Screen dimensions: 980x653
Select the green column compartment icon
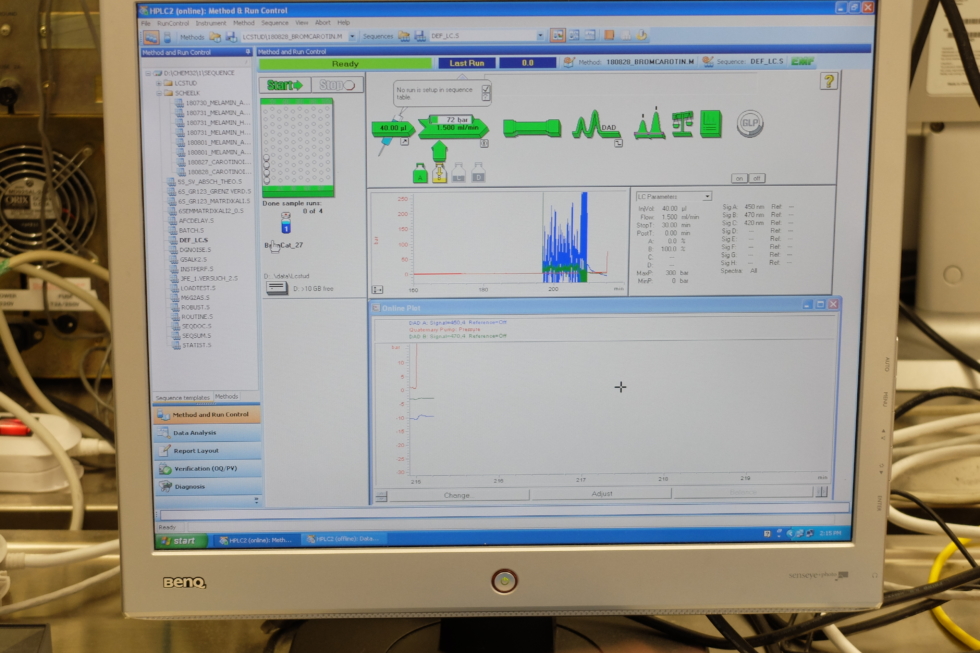(x=532, y=127)
